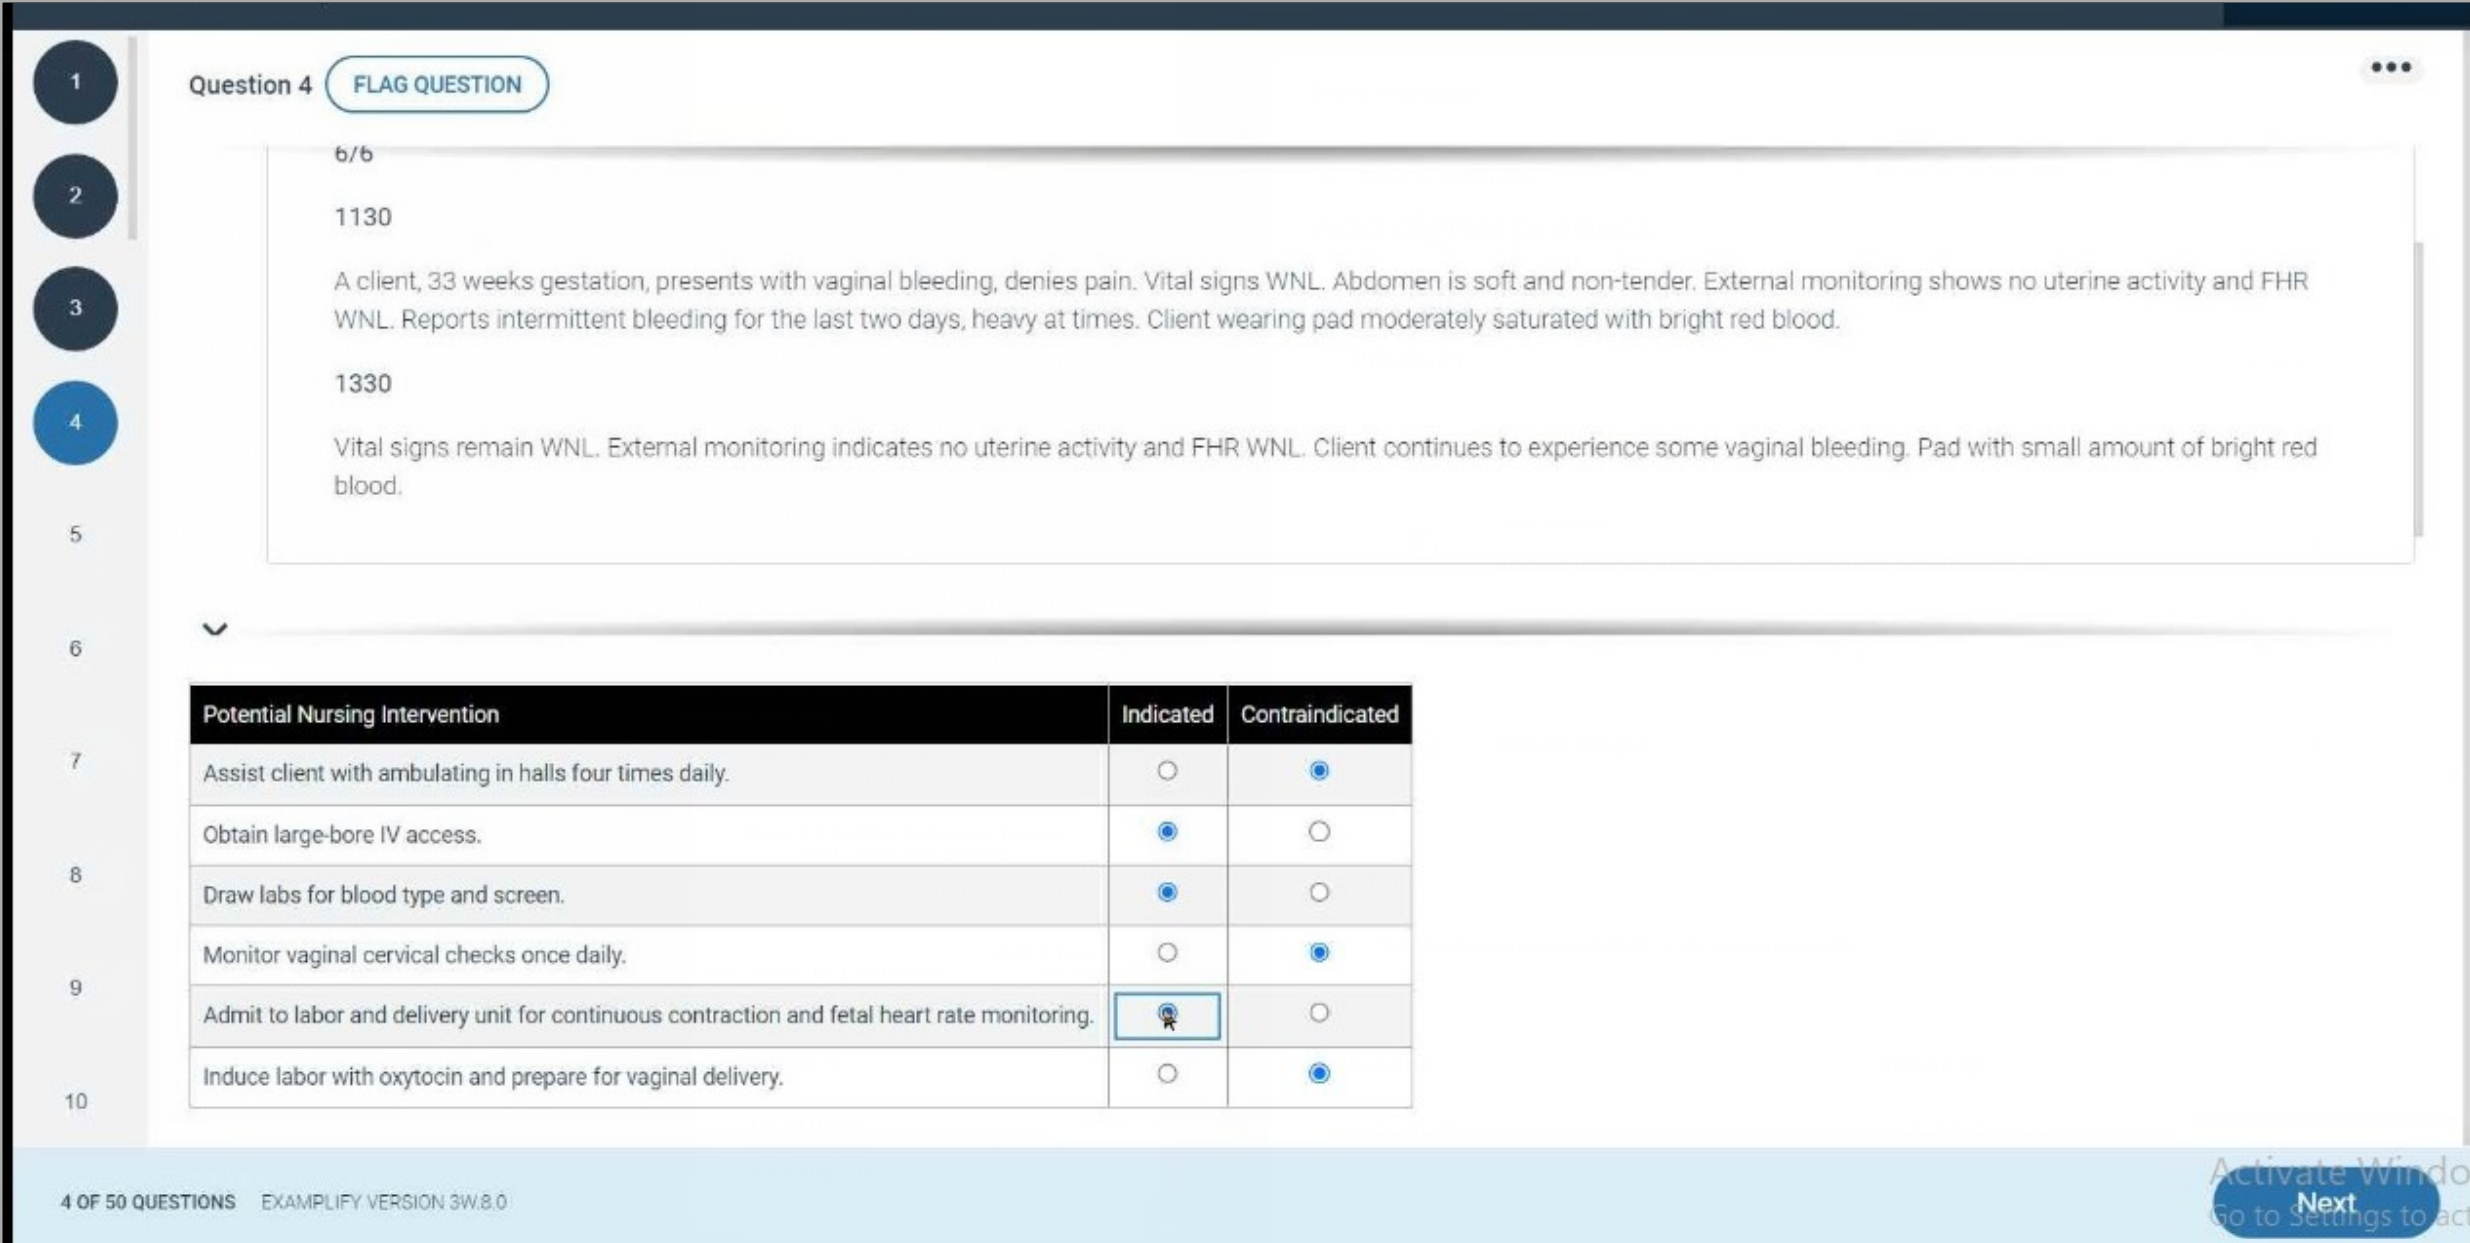Open question 6 in sidebar

click(75, 648)
